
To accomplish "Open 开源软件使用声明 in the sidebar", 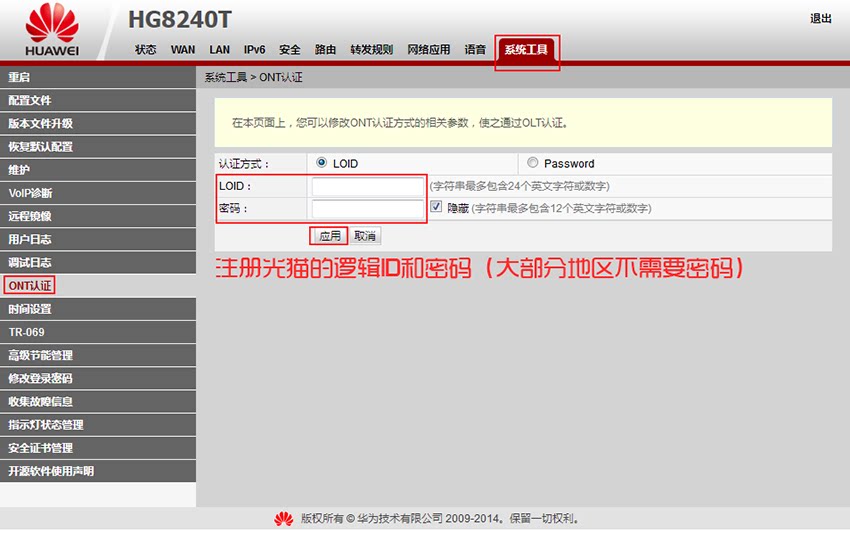I will point(98,471).
